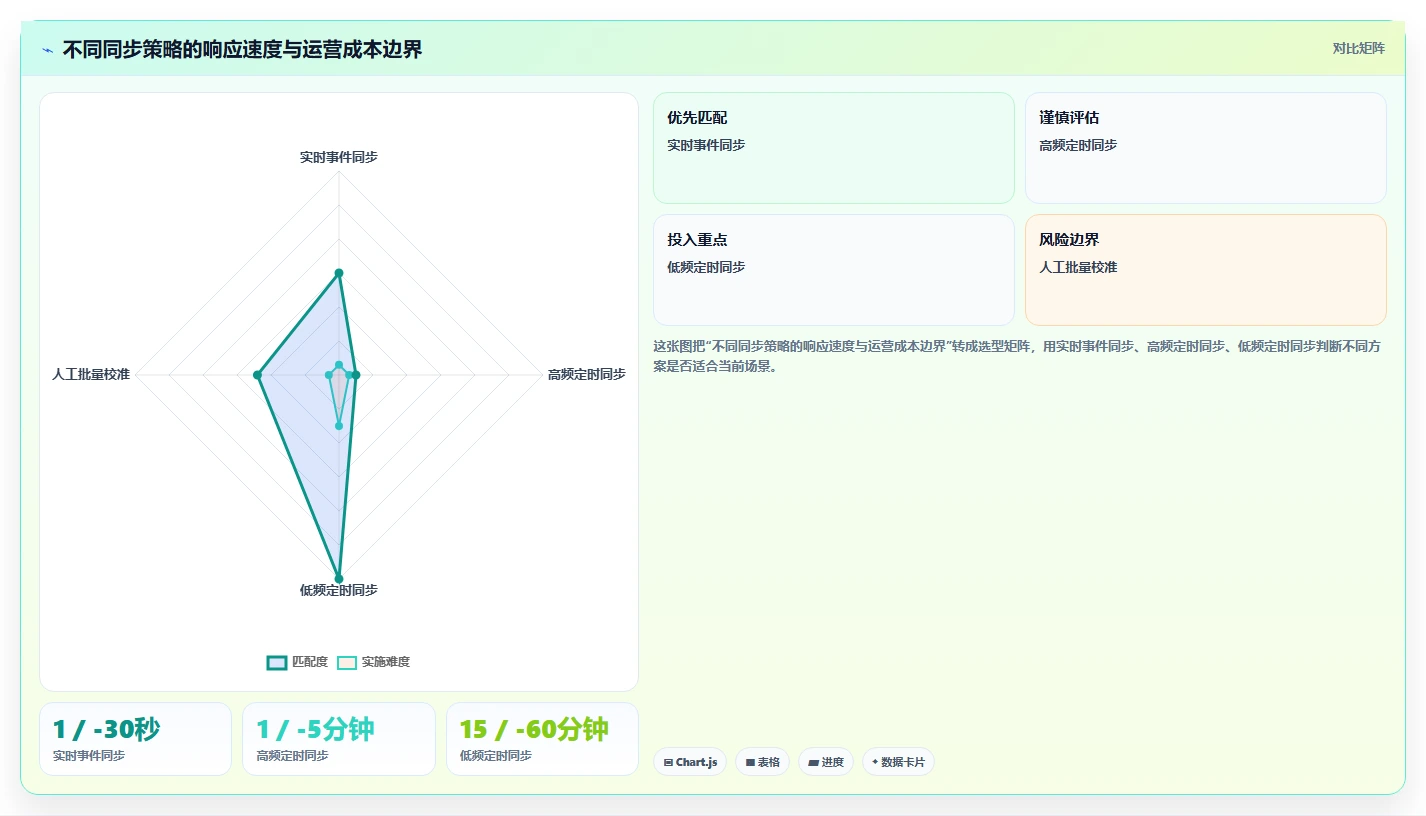Screen dimensions: 1426x816
Task: Click 高频定时同步 text under 谨慎评估
Action: pos(1078,145)
